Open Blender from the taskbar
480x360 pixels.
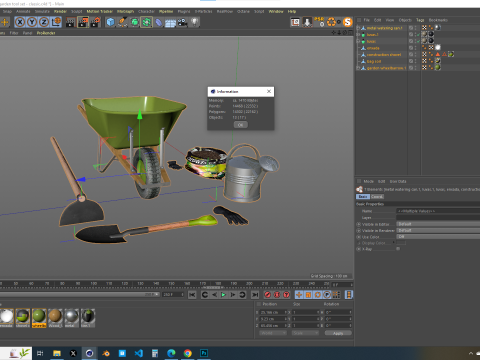[106, 353]
